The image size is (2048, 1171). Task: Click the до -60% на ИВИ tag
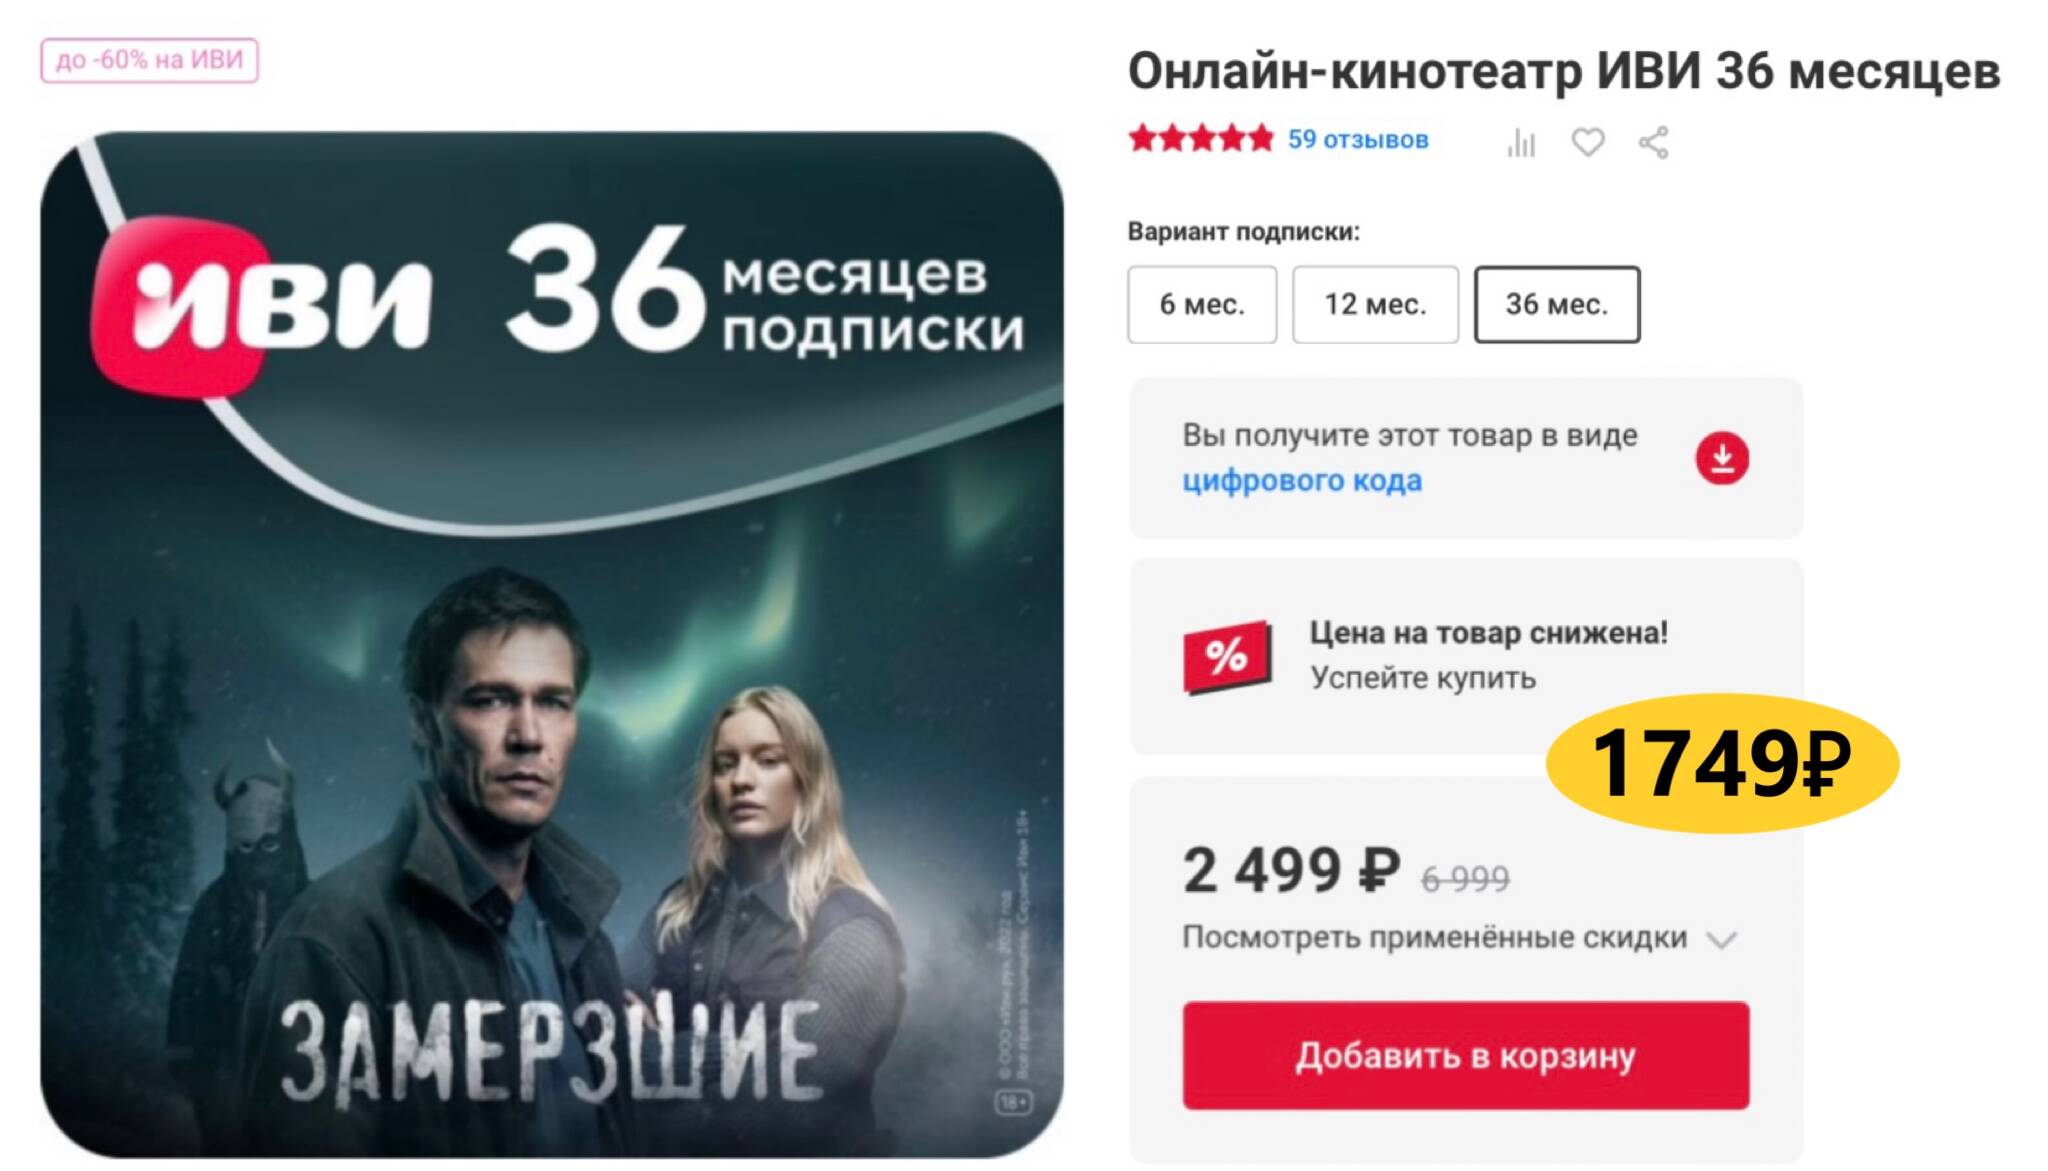point(149,60)
